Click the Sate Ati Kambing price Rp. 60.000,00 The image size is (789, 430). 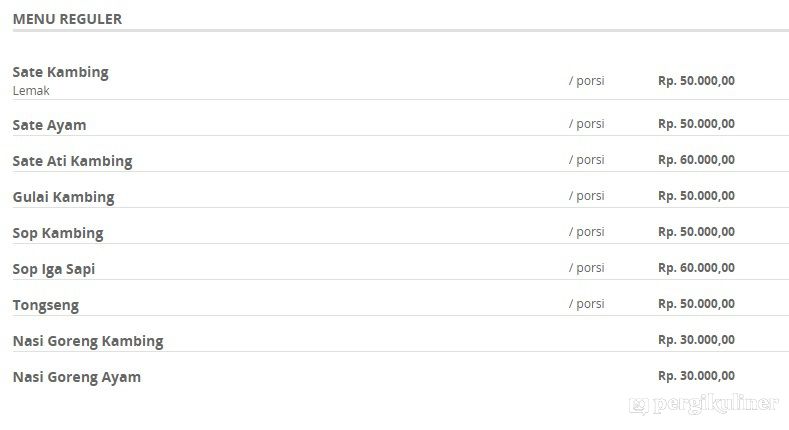696,160
